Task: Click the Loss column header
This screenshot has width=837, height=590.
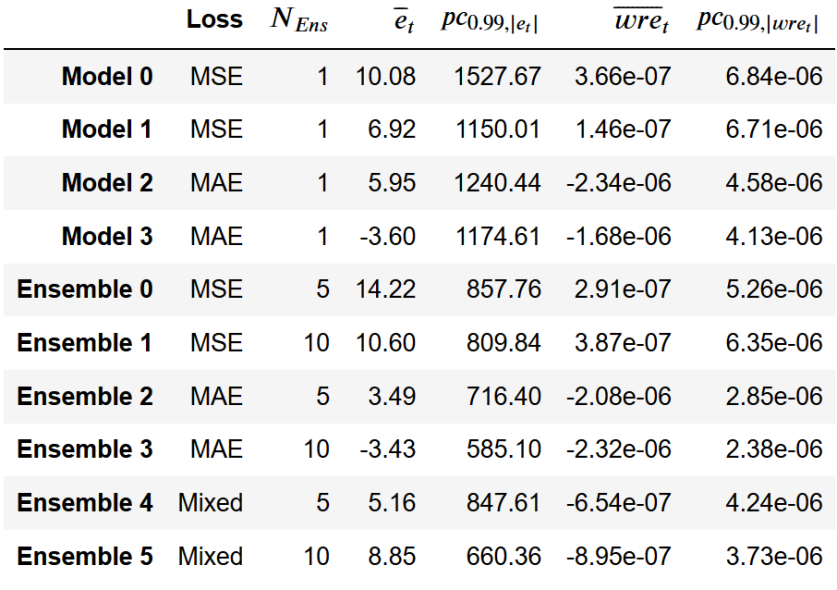Action: pos(214,20)
